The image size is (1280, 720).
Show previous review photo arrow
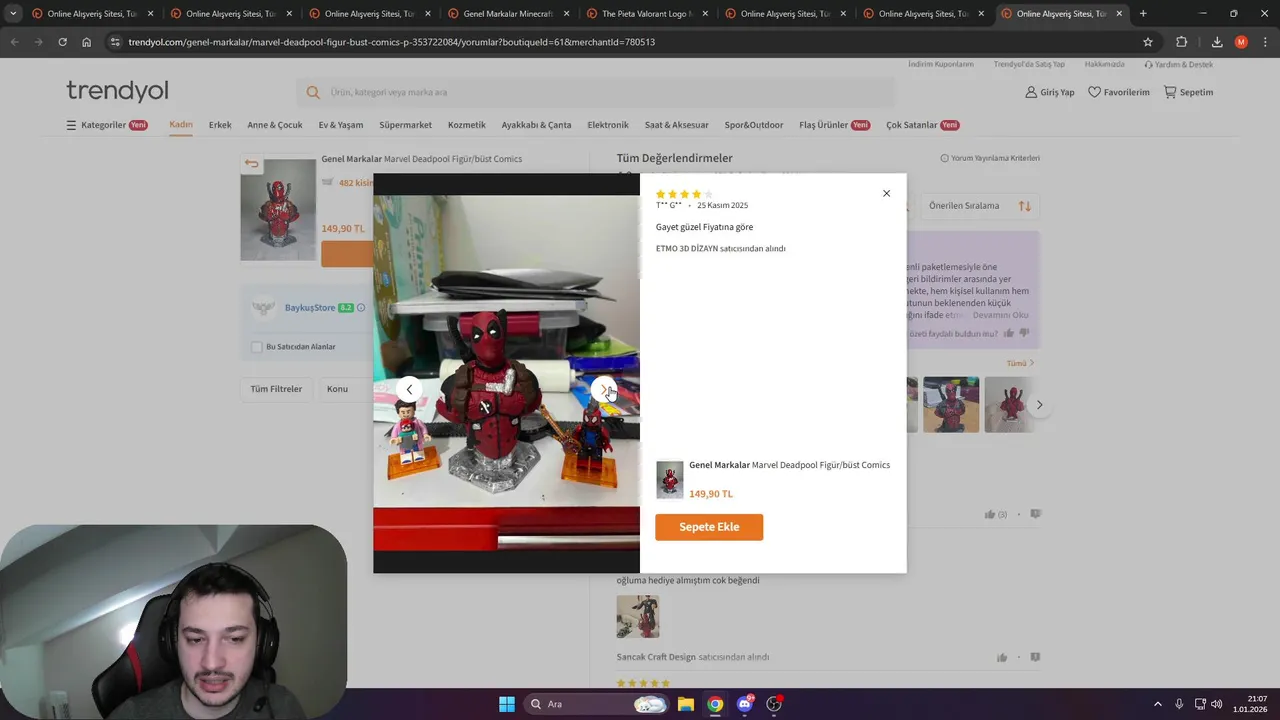[x=409, y=390]
